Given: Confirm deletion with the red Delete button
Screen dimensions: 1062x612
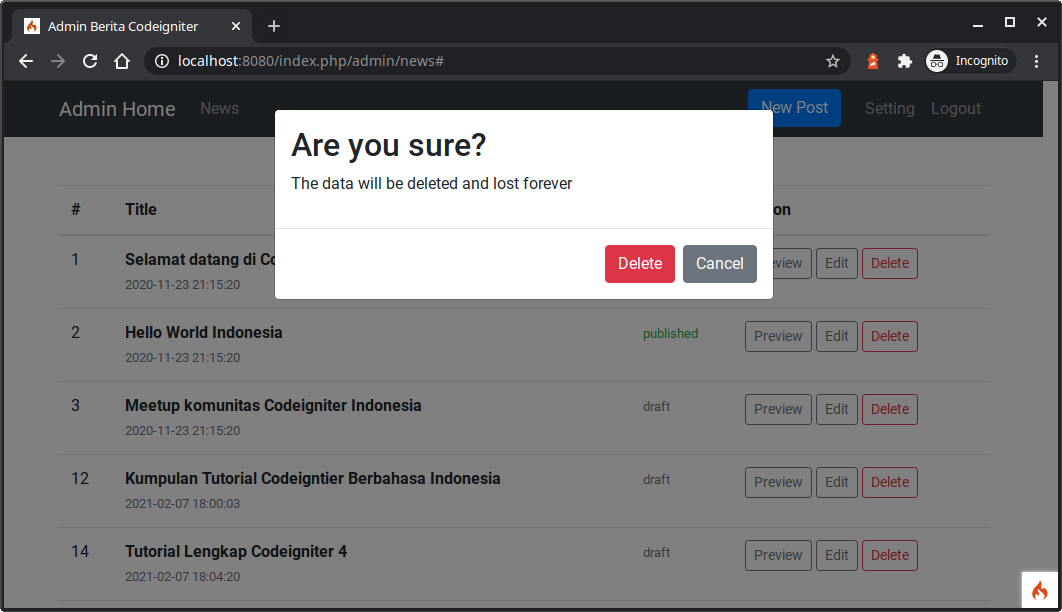Looking at the screenshot, I should pyautogui.click(x=639, y=263).
